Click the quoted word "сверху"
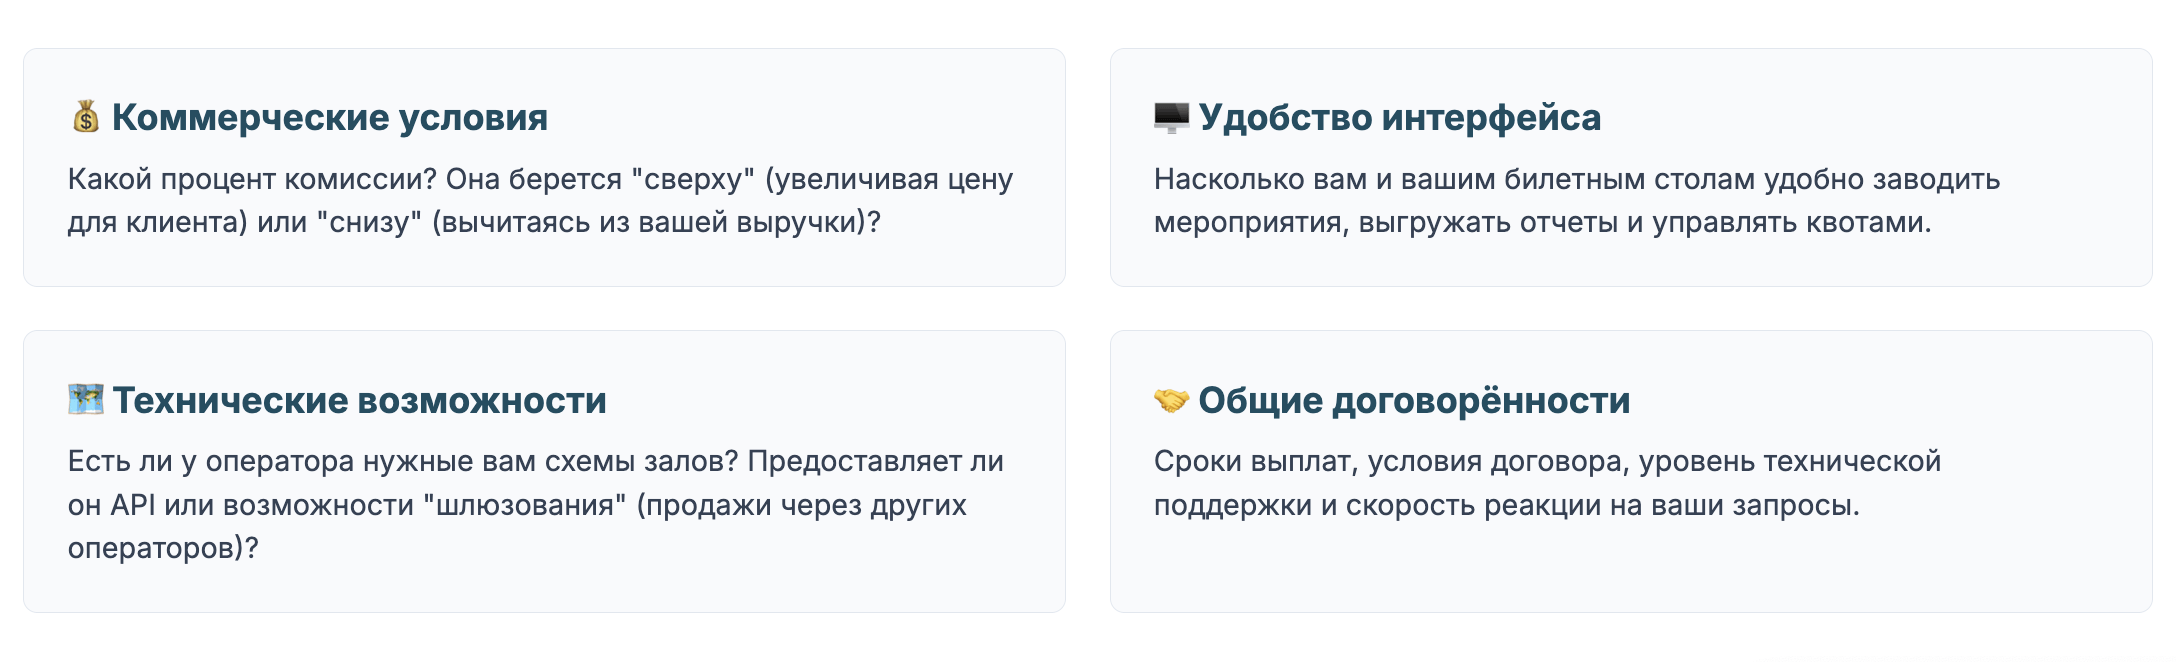 [693, 179]
